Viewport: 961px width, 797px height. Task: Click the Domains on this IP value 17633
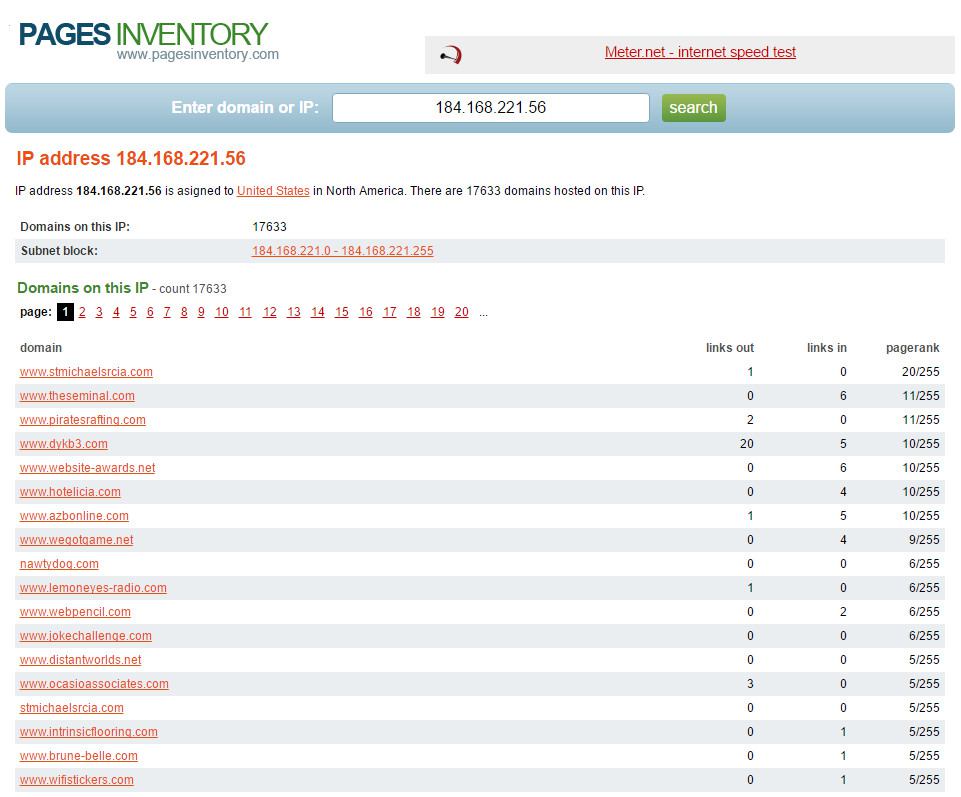tap(270, 227)
